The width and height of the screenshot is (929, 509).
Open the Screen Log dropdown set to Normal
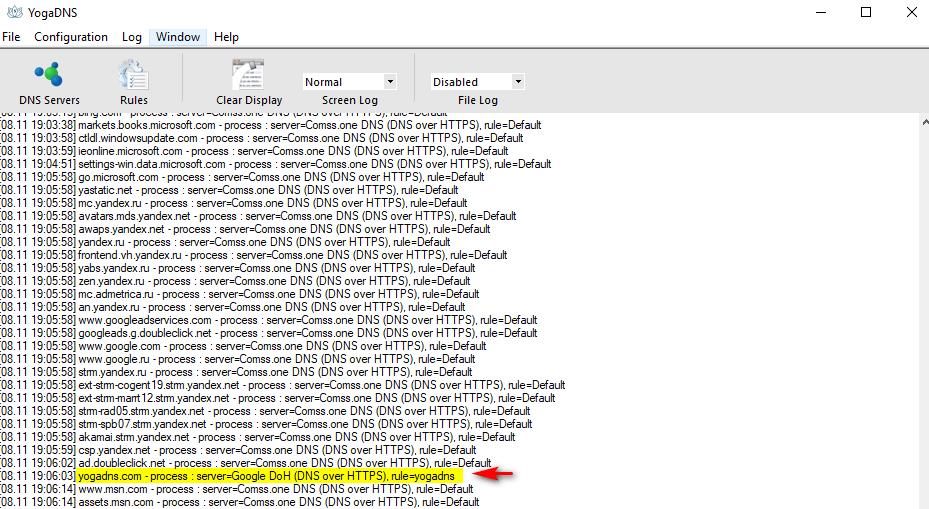click(349, 82)
